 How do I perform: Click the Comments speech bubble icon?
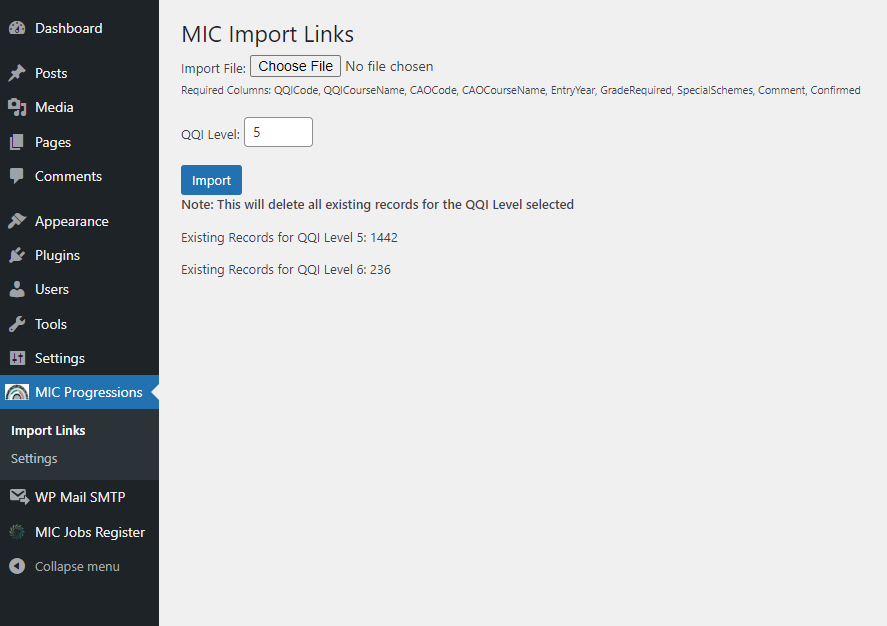click(17, 176)
